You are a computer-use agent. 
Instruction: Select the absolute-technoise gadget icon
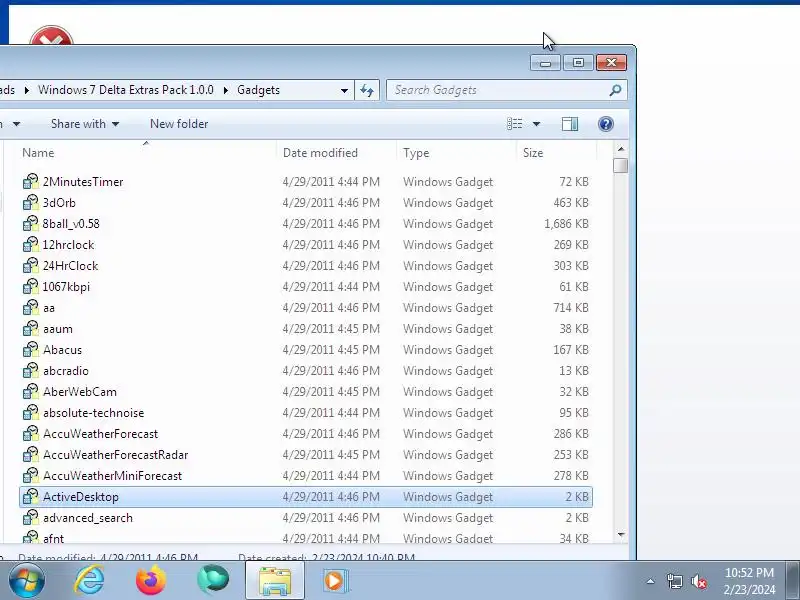pos(31,412)
